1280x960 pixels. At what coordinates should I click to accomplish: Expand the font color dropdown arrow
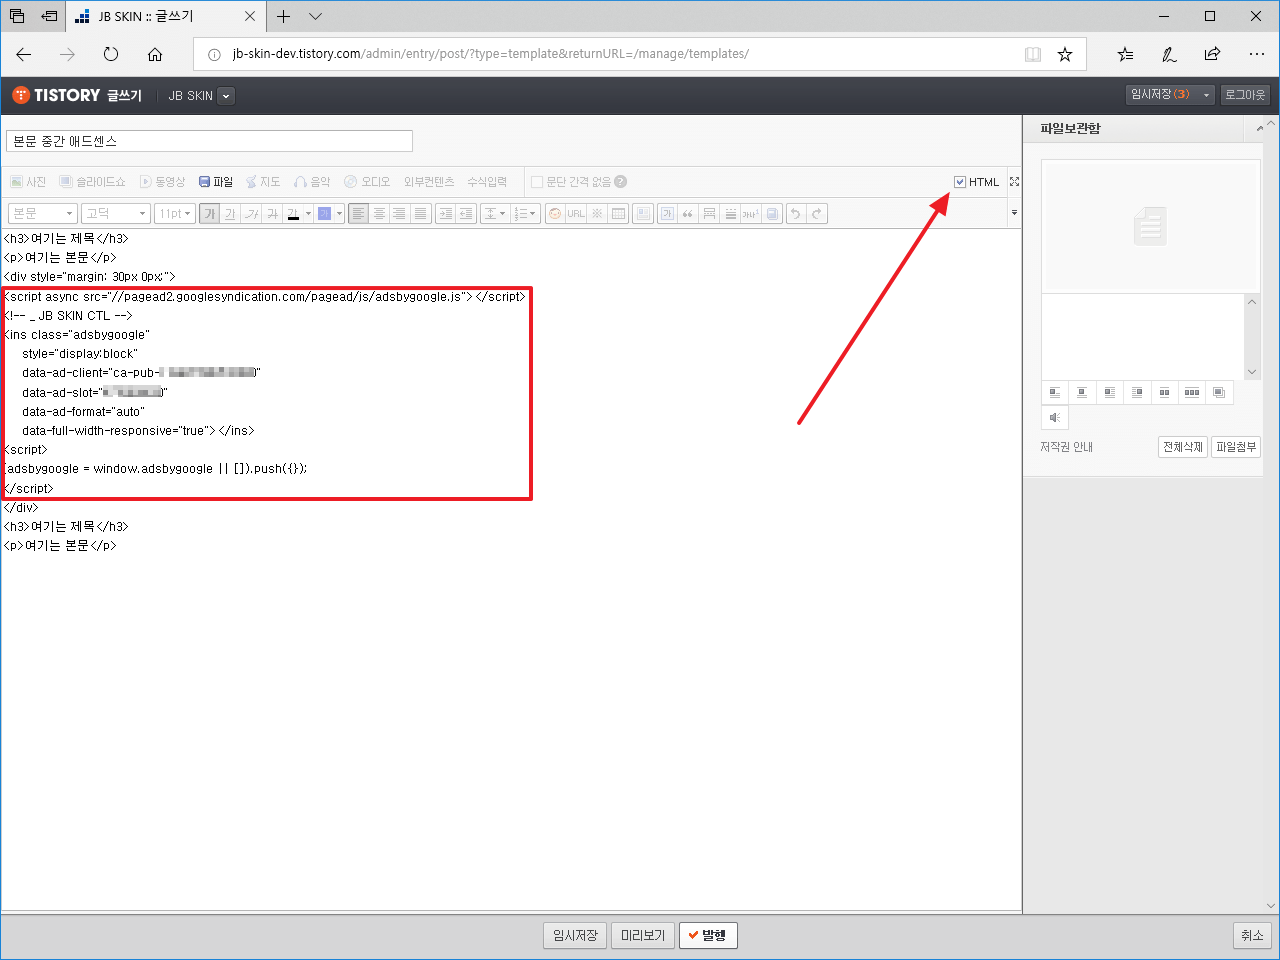pos(308,213)
